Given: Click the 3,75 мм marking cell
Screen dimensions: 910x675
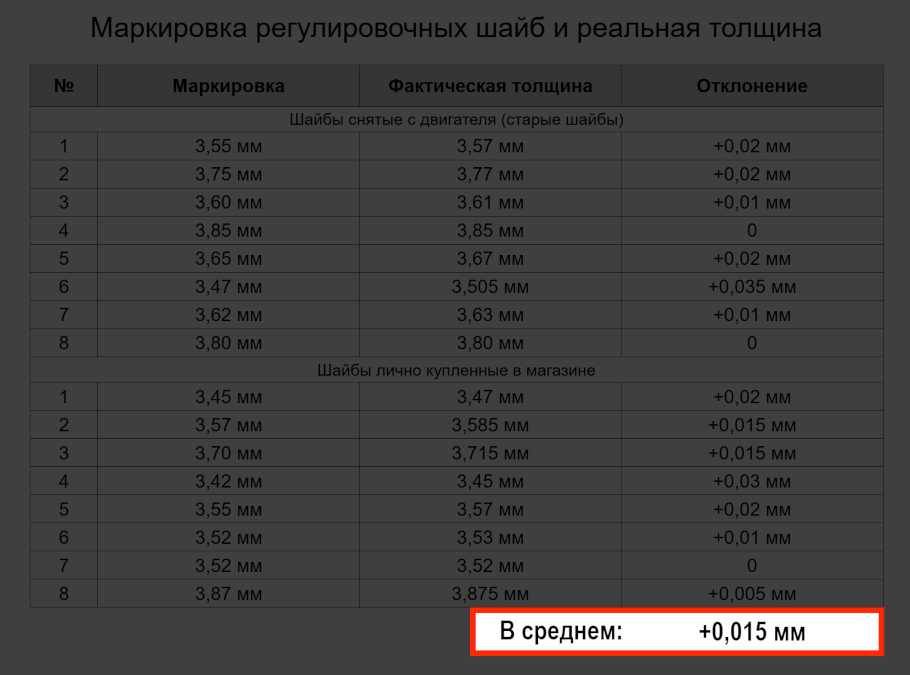Looking at the screenshot, I should tap(228, 175).
